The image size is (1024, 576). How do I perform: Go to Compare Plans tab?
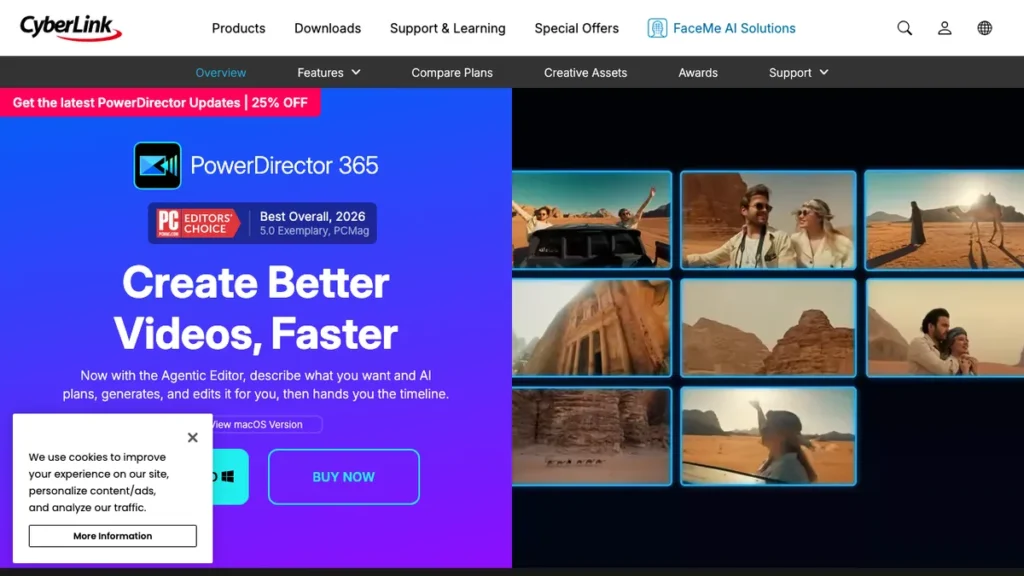pos(452,72)
